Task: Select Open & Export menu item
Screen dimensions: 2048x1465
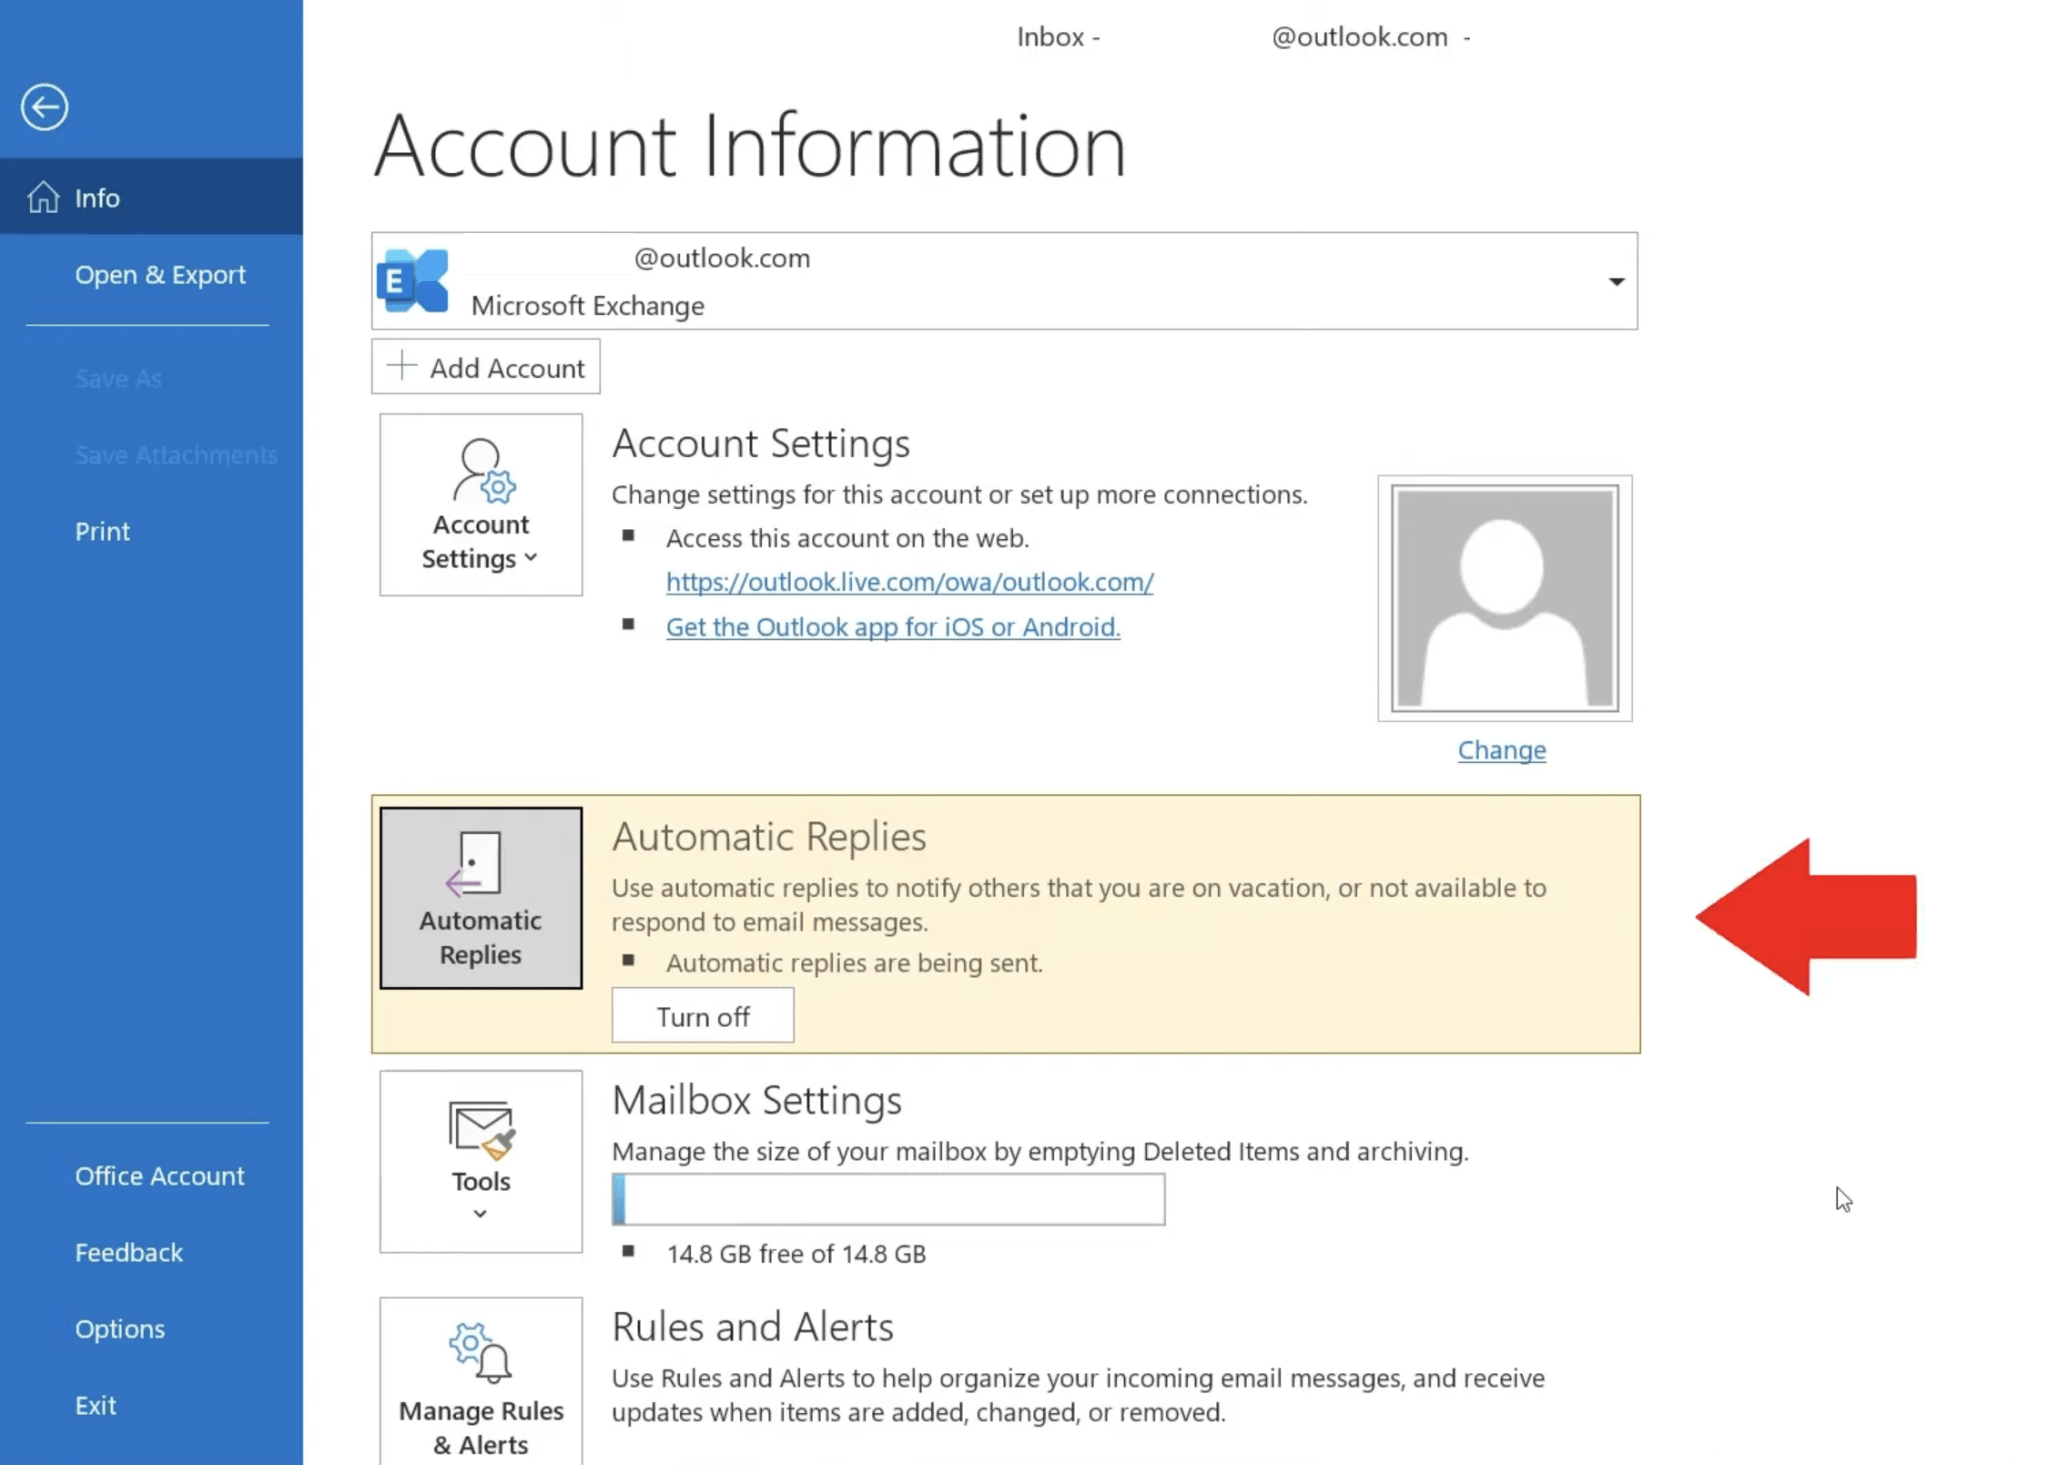Action: click(x=160, y=273)
